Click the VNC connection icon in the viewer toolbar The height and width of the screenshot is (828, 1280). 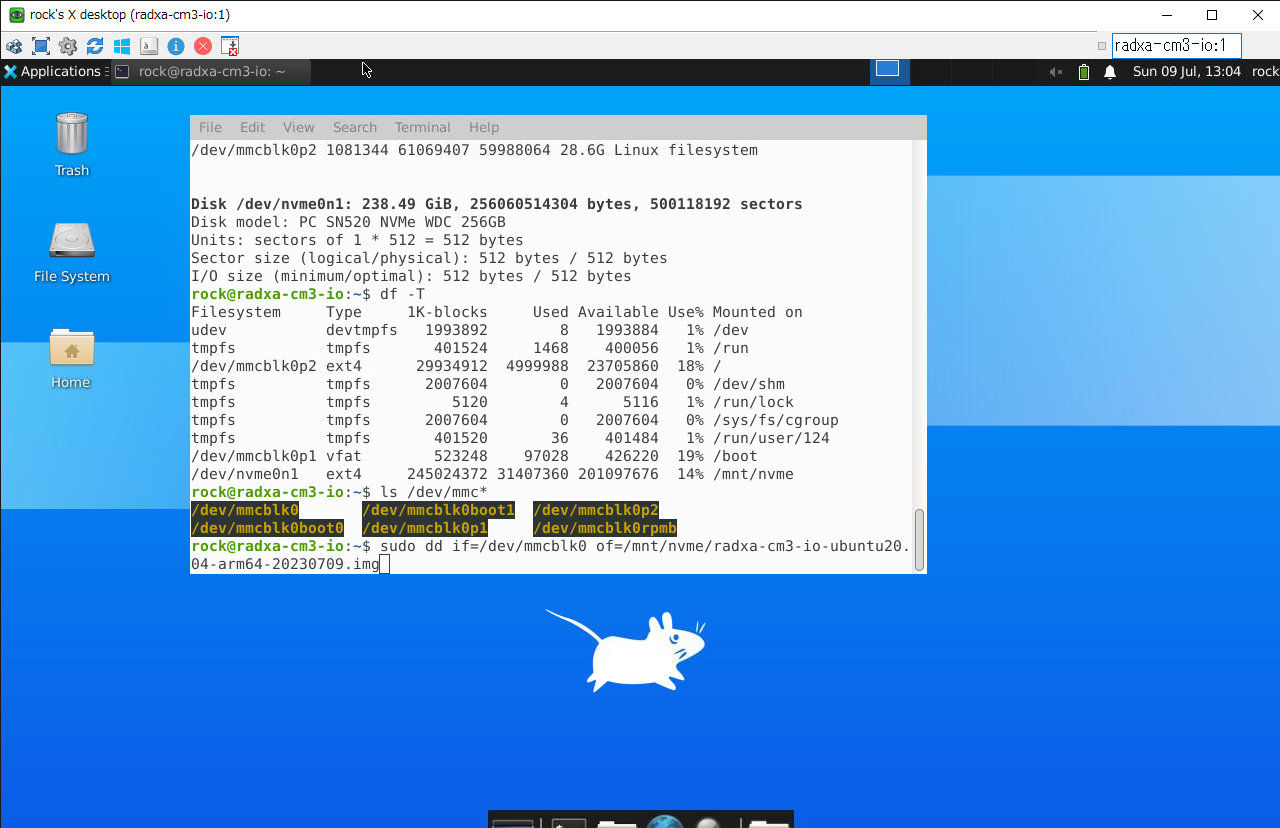tap(14, 46)
